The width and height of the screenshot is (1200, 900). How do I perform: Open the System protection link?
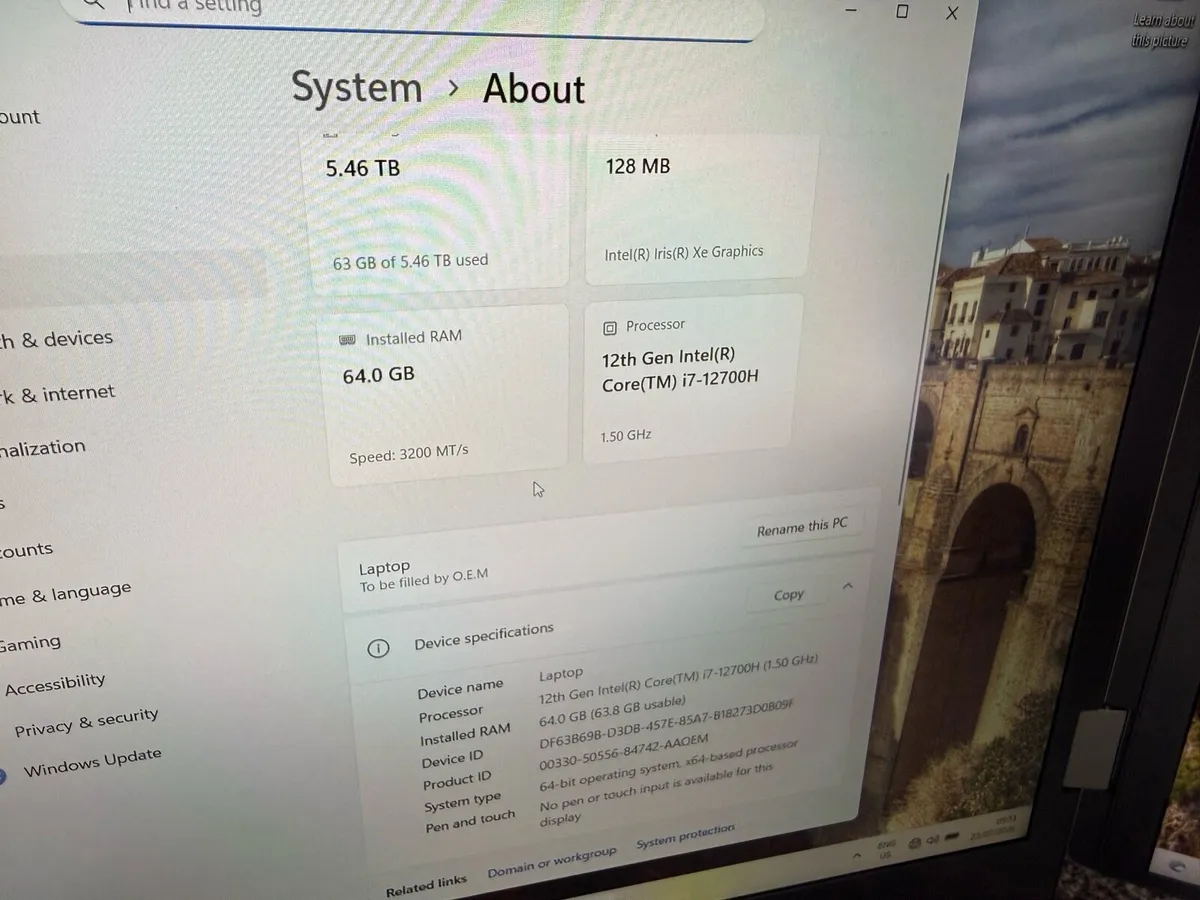point(686,836)
